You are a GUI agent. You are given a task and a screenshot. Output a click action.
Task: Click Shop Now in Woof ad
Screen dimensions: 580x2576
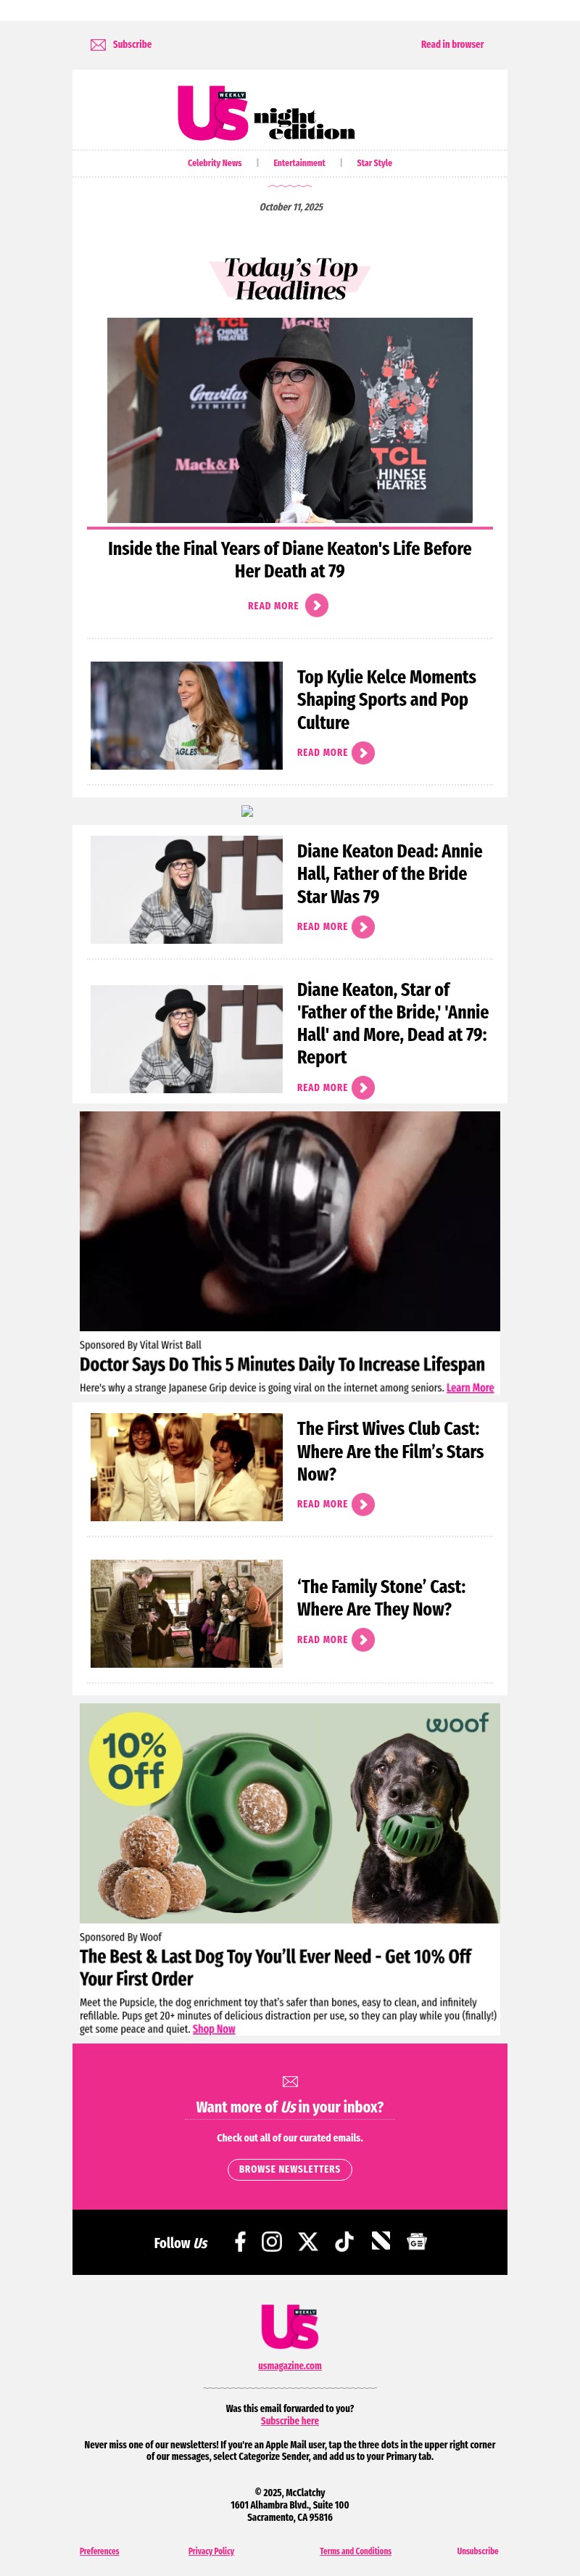tap(214, 2029)
